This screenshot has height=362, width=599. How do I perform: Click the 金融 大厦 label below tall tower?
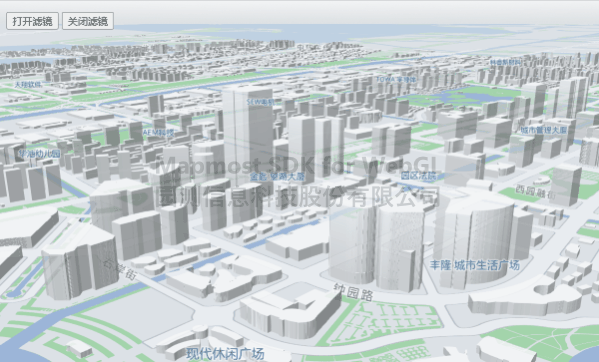277,176
